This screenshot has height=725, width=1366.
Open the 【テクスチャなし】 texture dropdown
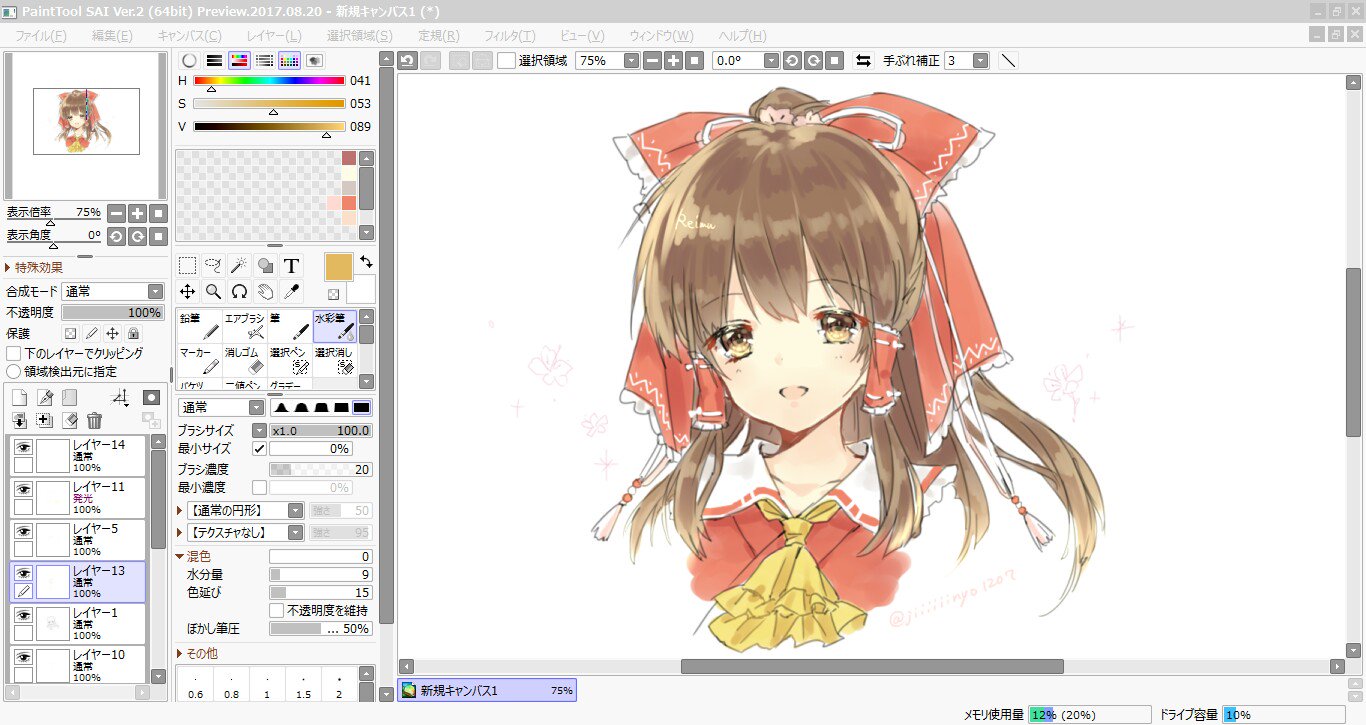click(x=245, y=533)
